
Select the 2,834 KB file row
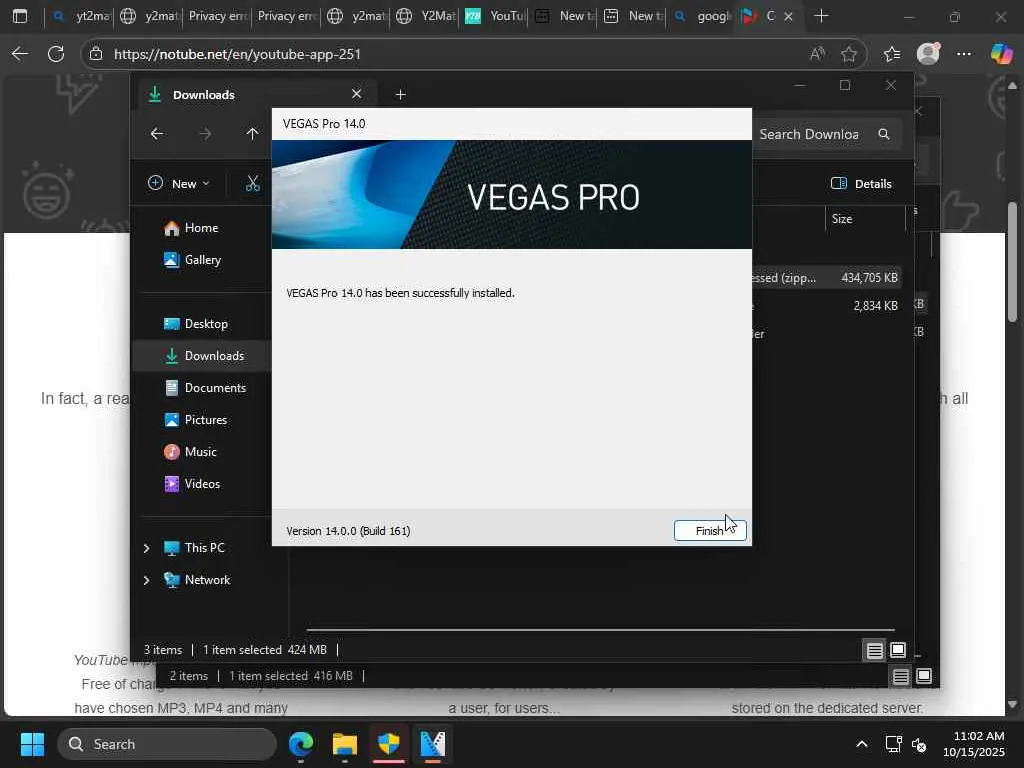pyautogui.click(x=826, y=306)
